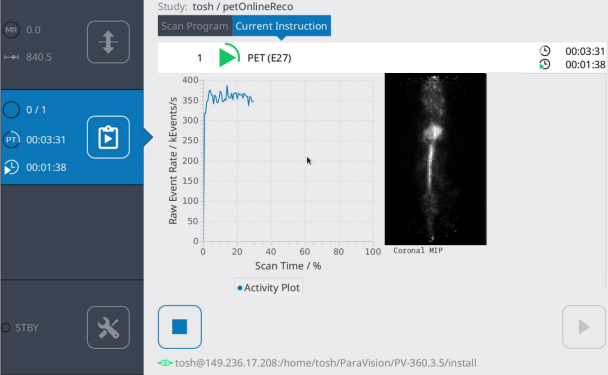Click the STBY status indicator circle
This screenshot has width=608, height=375.
(x=6, y=327)
